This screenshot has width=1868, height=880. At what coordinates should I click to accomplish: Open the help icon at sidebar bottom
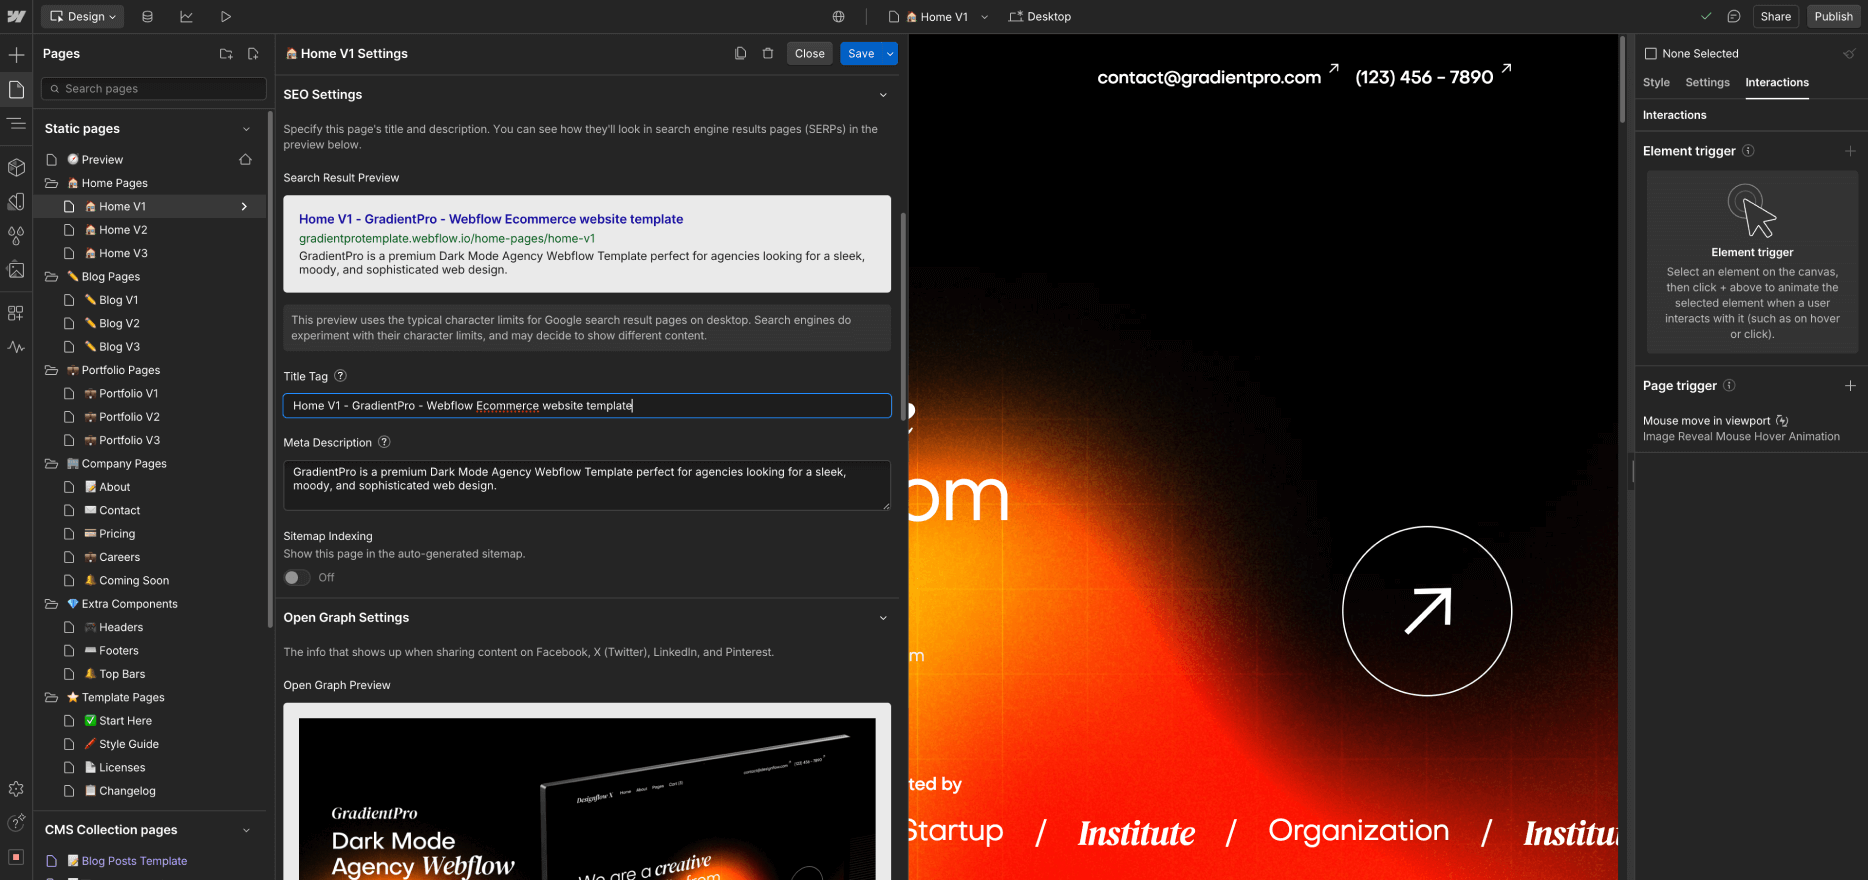pos(16,822)
